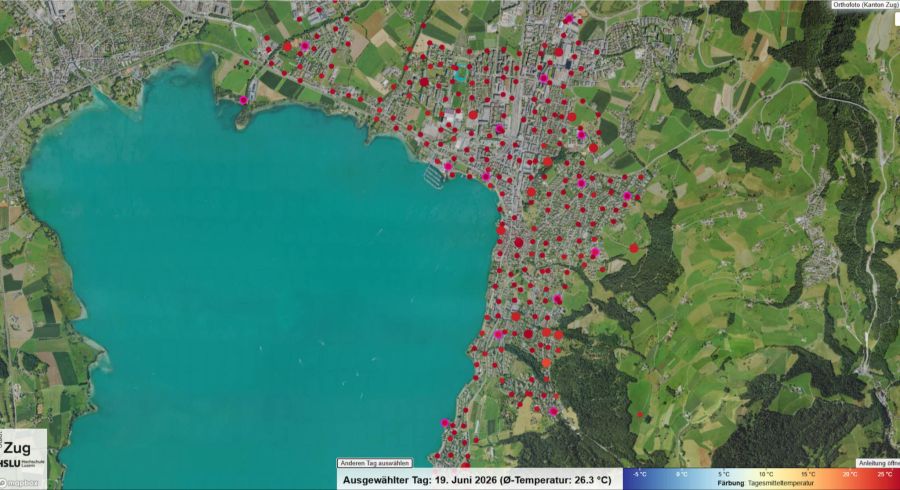Click the white control box below Orthofoto label
This screenshot has height=490, width=900.
coord(897,19)
